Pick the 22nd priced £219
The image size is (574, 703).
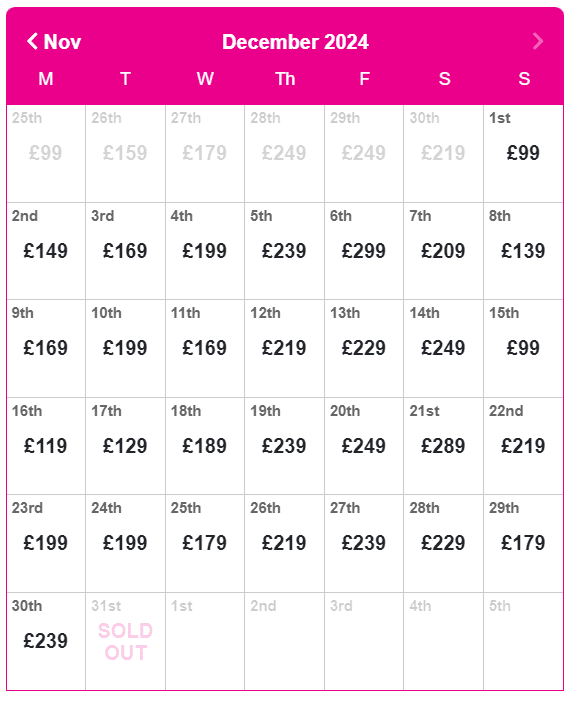(x=523, y=446)
